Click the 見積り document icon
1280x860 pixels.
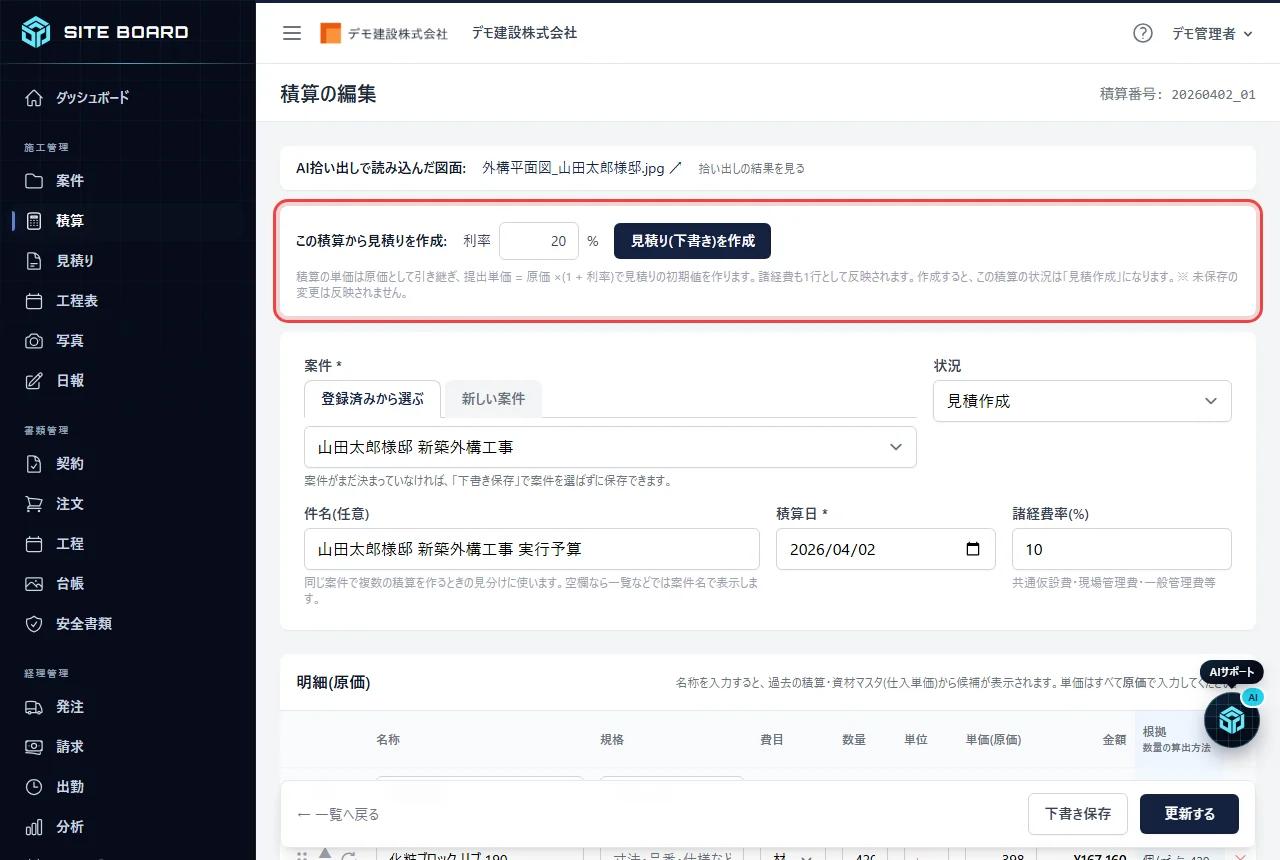(34, 261)
